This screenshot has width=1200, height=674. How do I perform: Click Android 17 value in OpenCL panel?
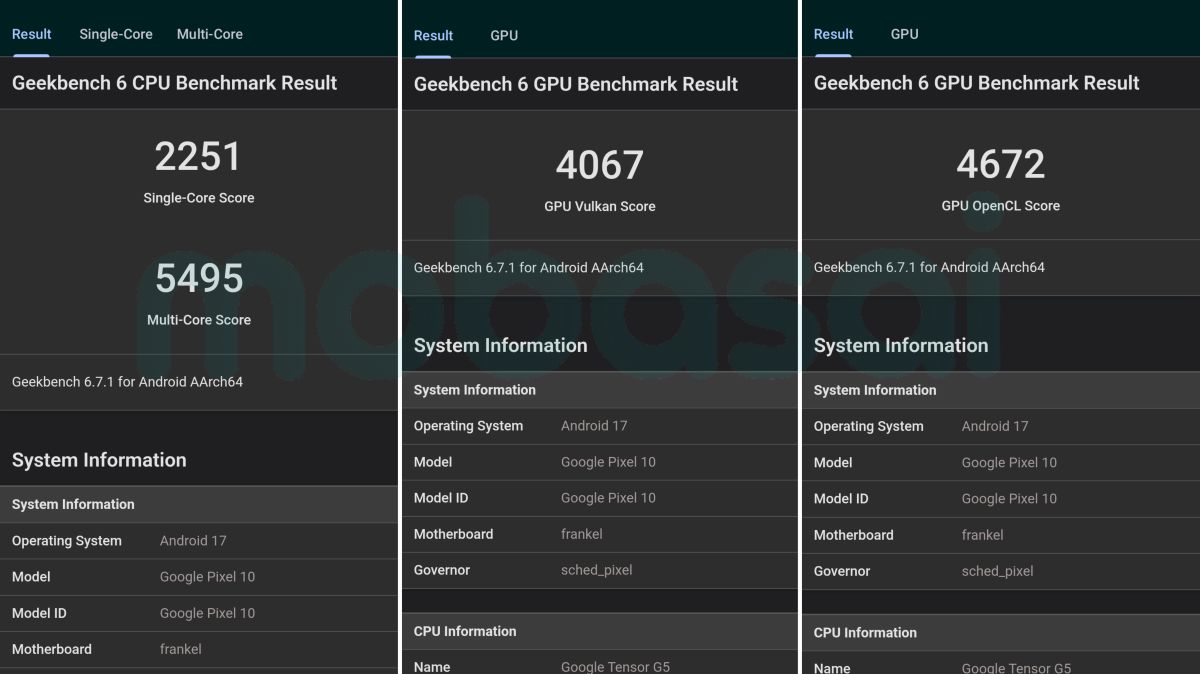click(x=995, y=426)
